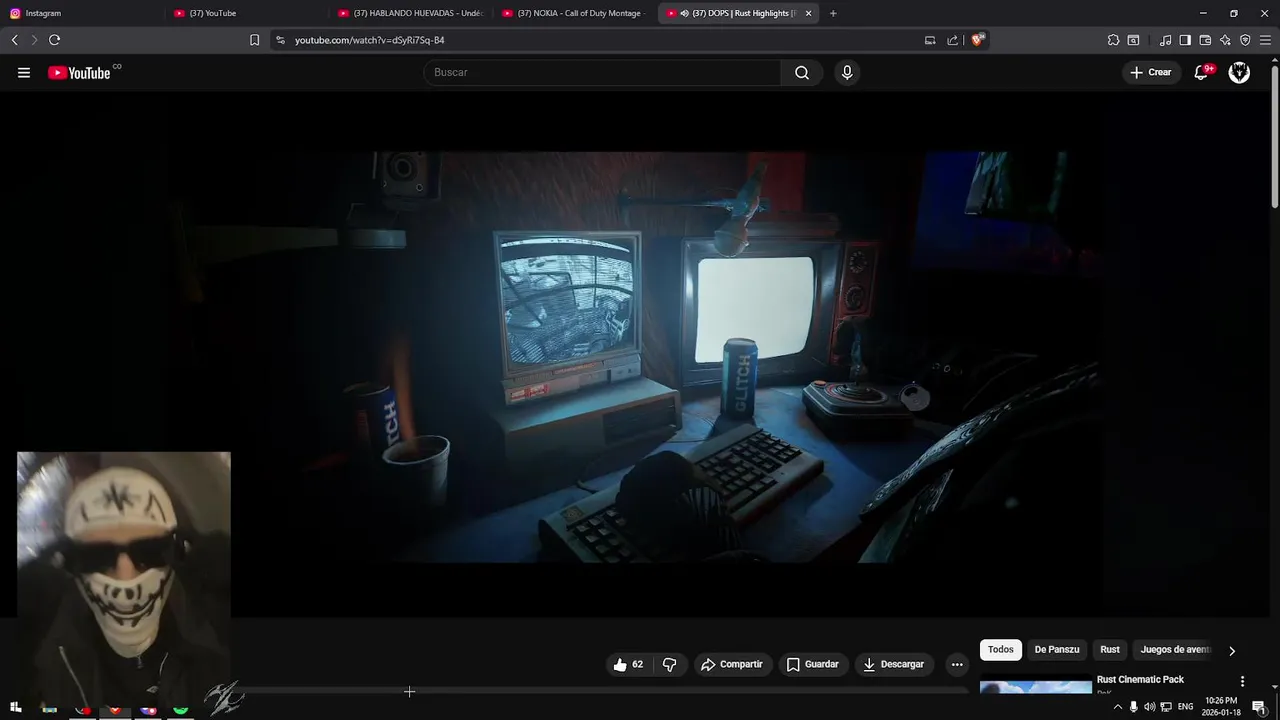Share the video with Compartir
The image size is (1280, 720).
coord(731,664)
